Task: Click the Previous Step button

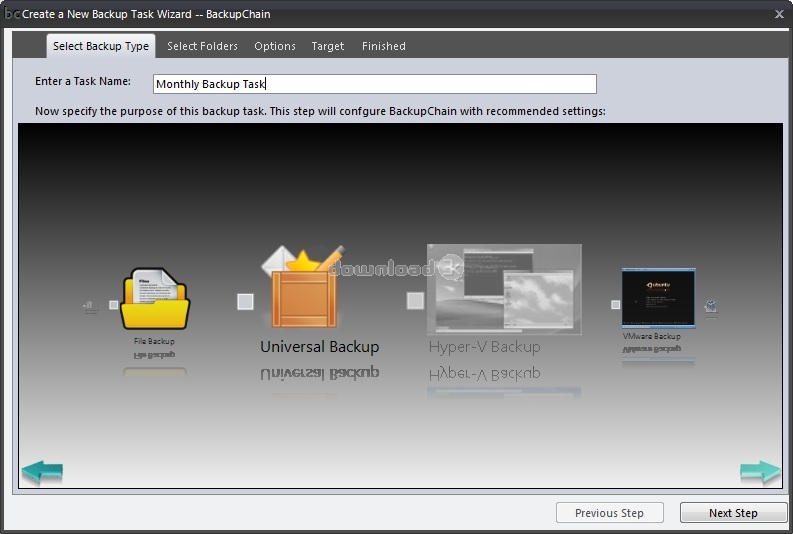Action: [x=609, y=513]
